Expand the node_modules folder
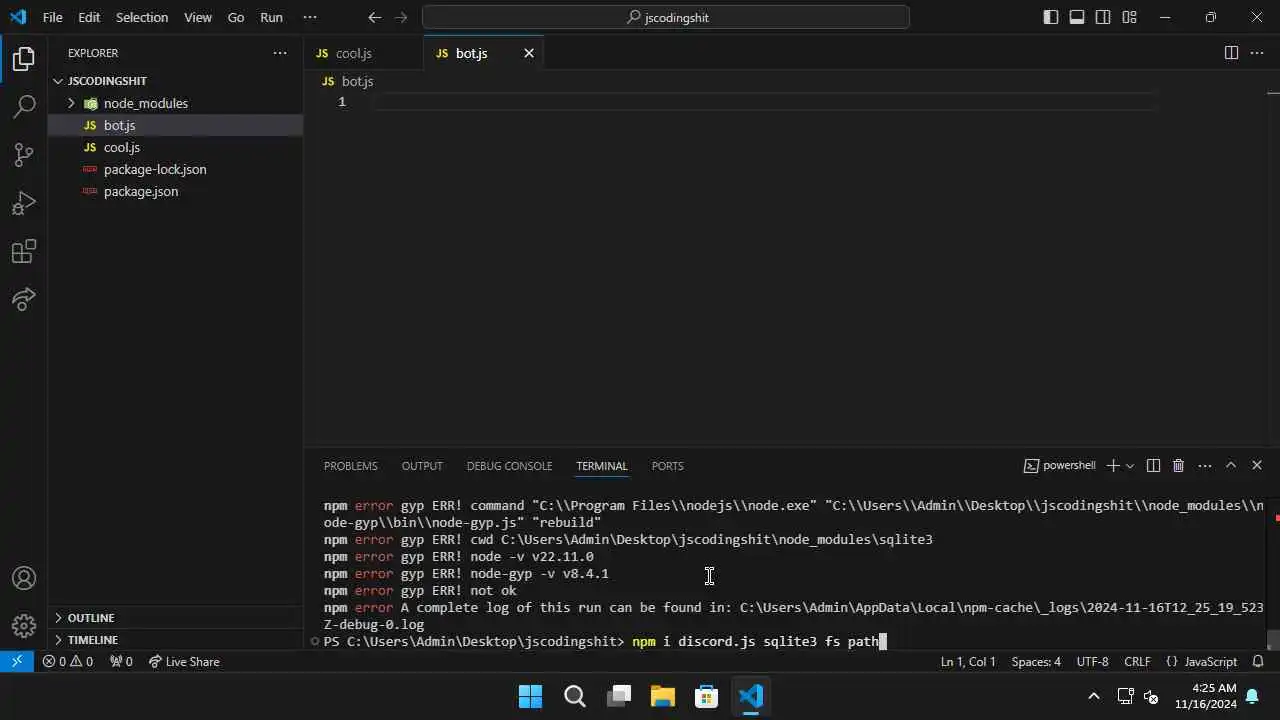Screen dimensions: 1280x720 71,103
